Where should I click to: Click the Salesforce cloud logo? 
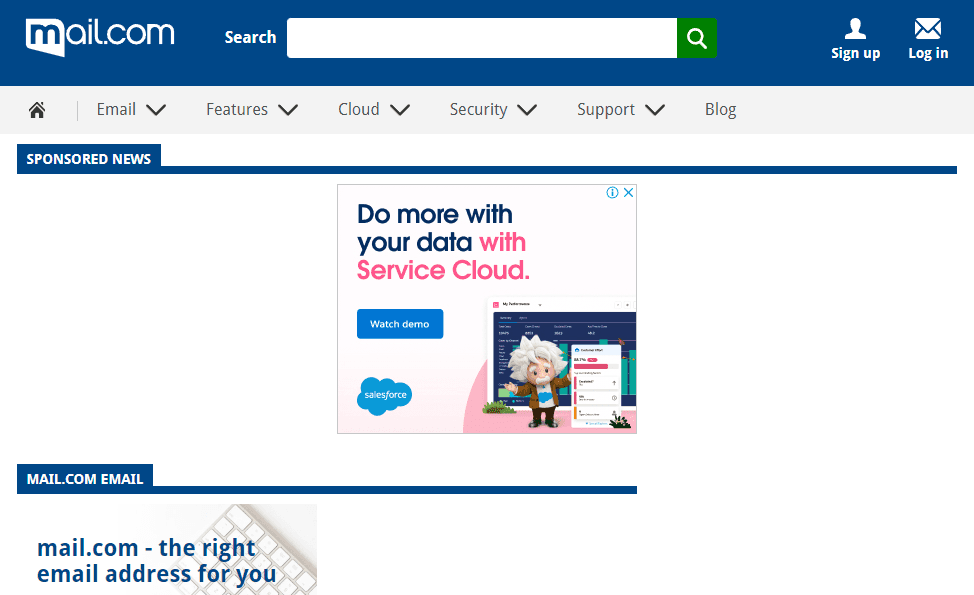[x=385, y=396]
